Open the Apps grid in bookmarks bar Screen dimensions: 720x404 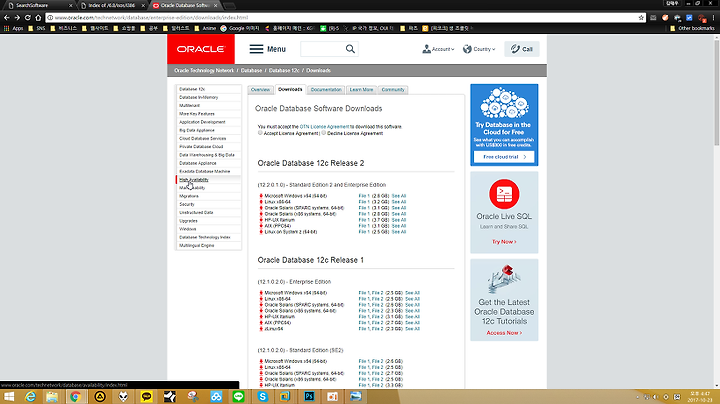[x=14, y=28]
